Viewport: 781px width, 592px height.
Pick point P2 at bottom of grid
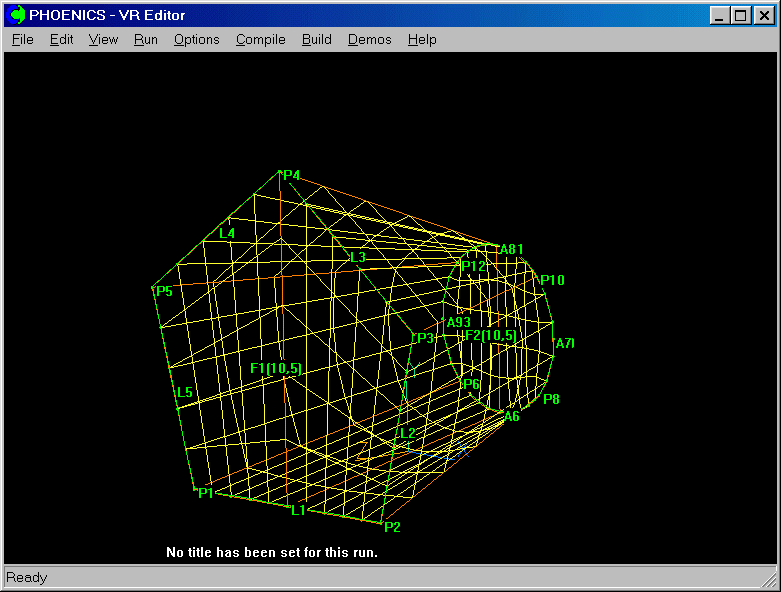392,527
